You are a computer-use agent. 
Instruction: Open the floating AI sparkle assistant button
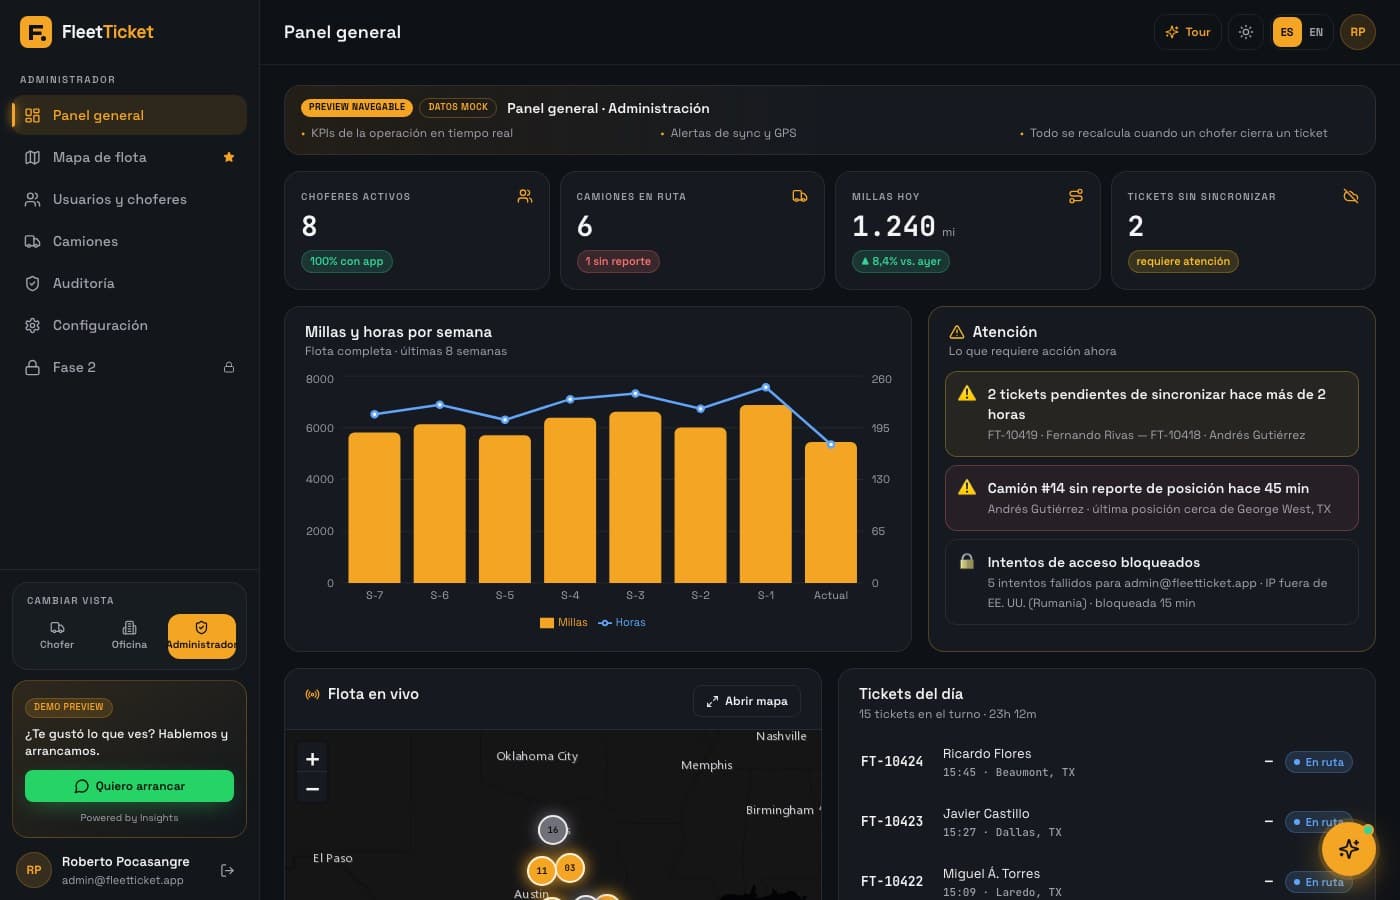(1348, 849)
